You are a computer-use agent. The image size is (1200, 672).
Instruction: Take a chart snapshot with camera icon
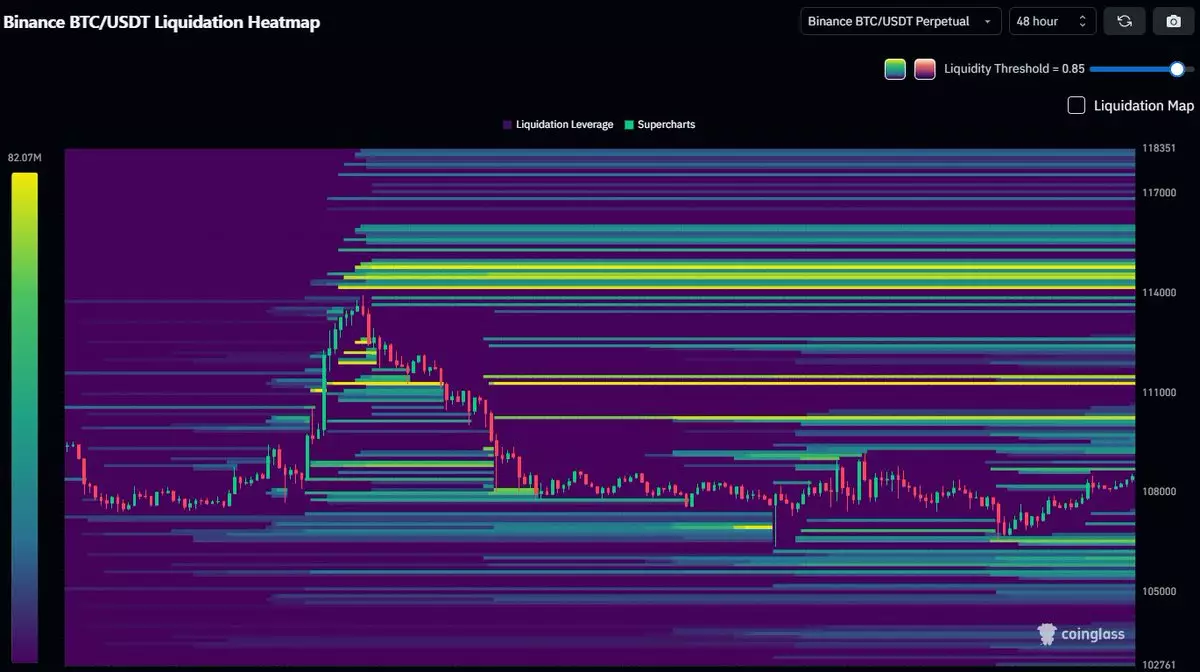[x=1173, y=21]
